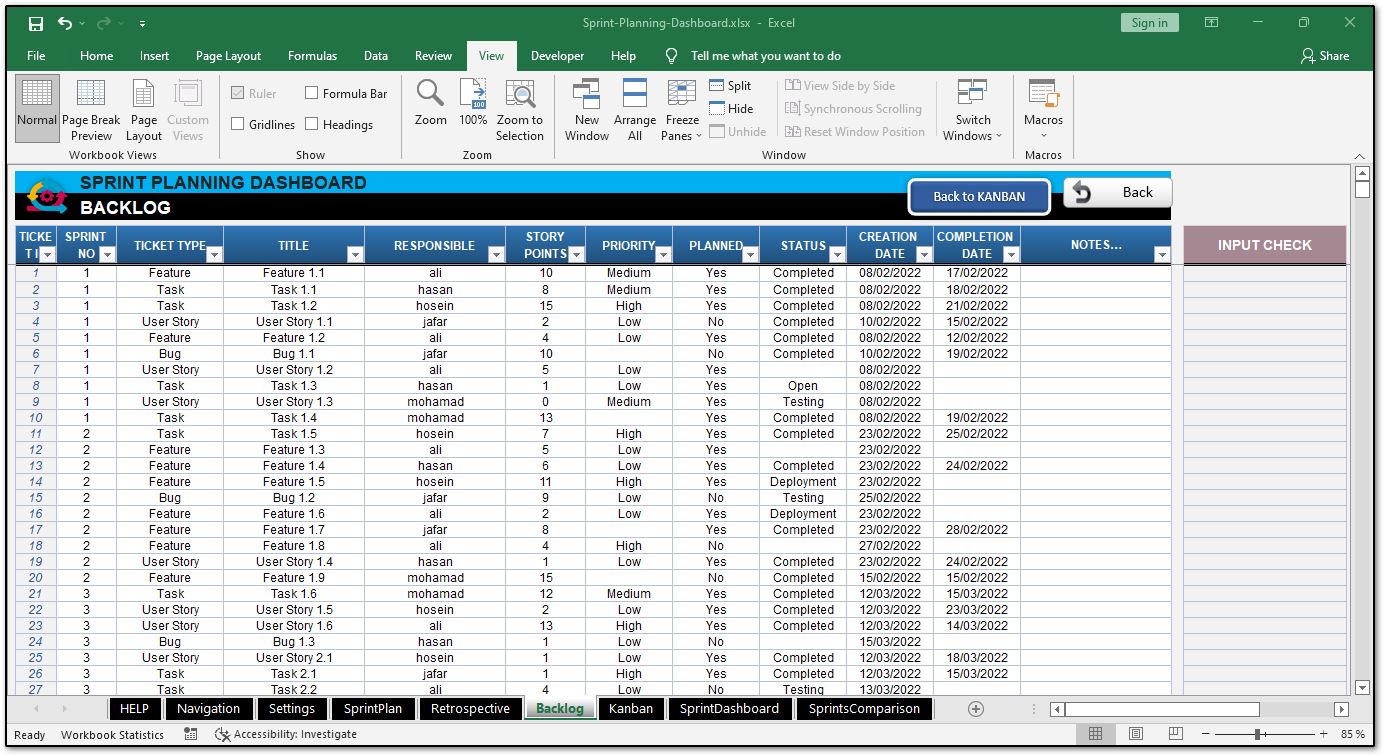Open Ribbon Display Options icon
This screenshot has height=756, width=1384.
(x=1211, y=23)
